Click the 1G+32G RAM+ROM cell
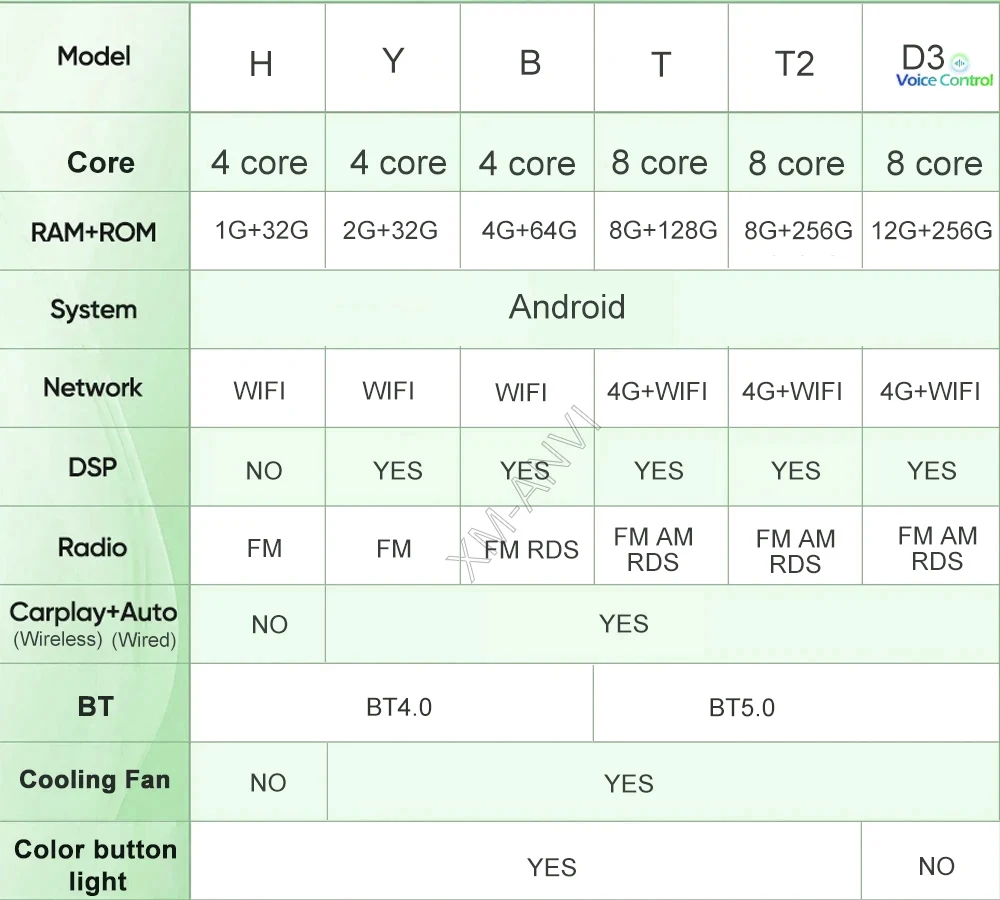Screen dimensions: 1000x900 click(x=261, y=231)
